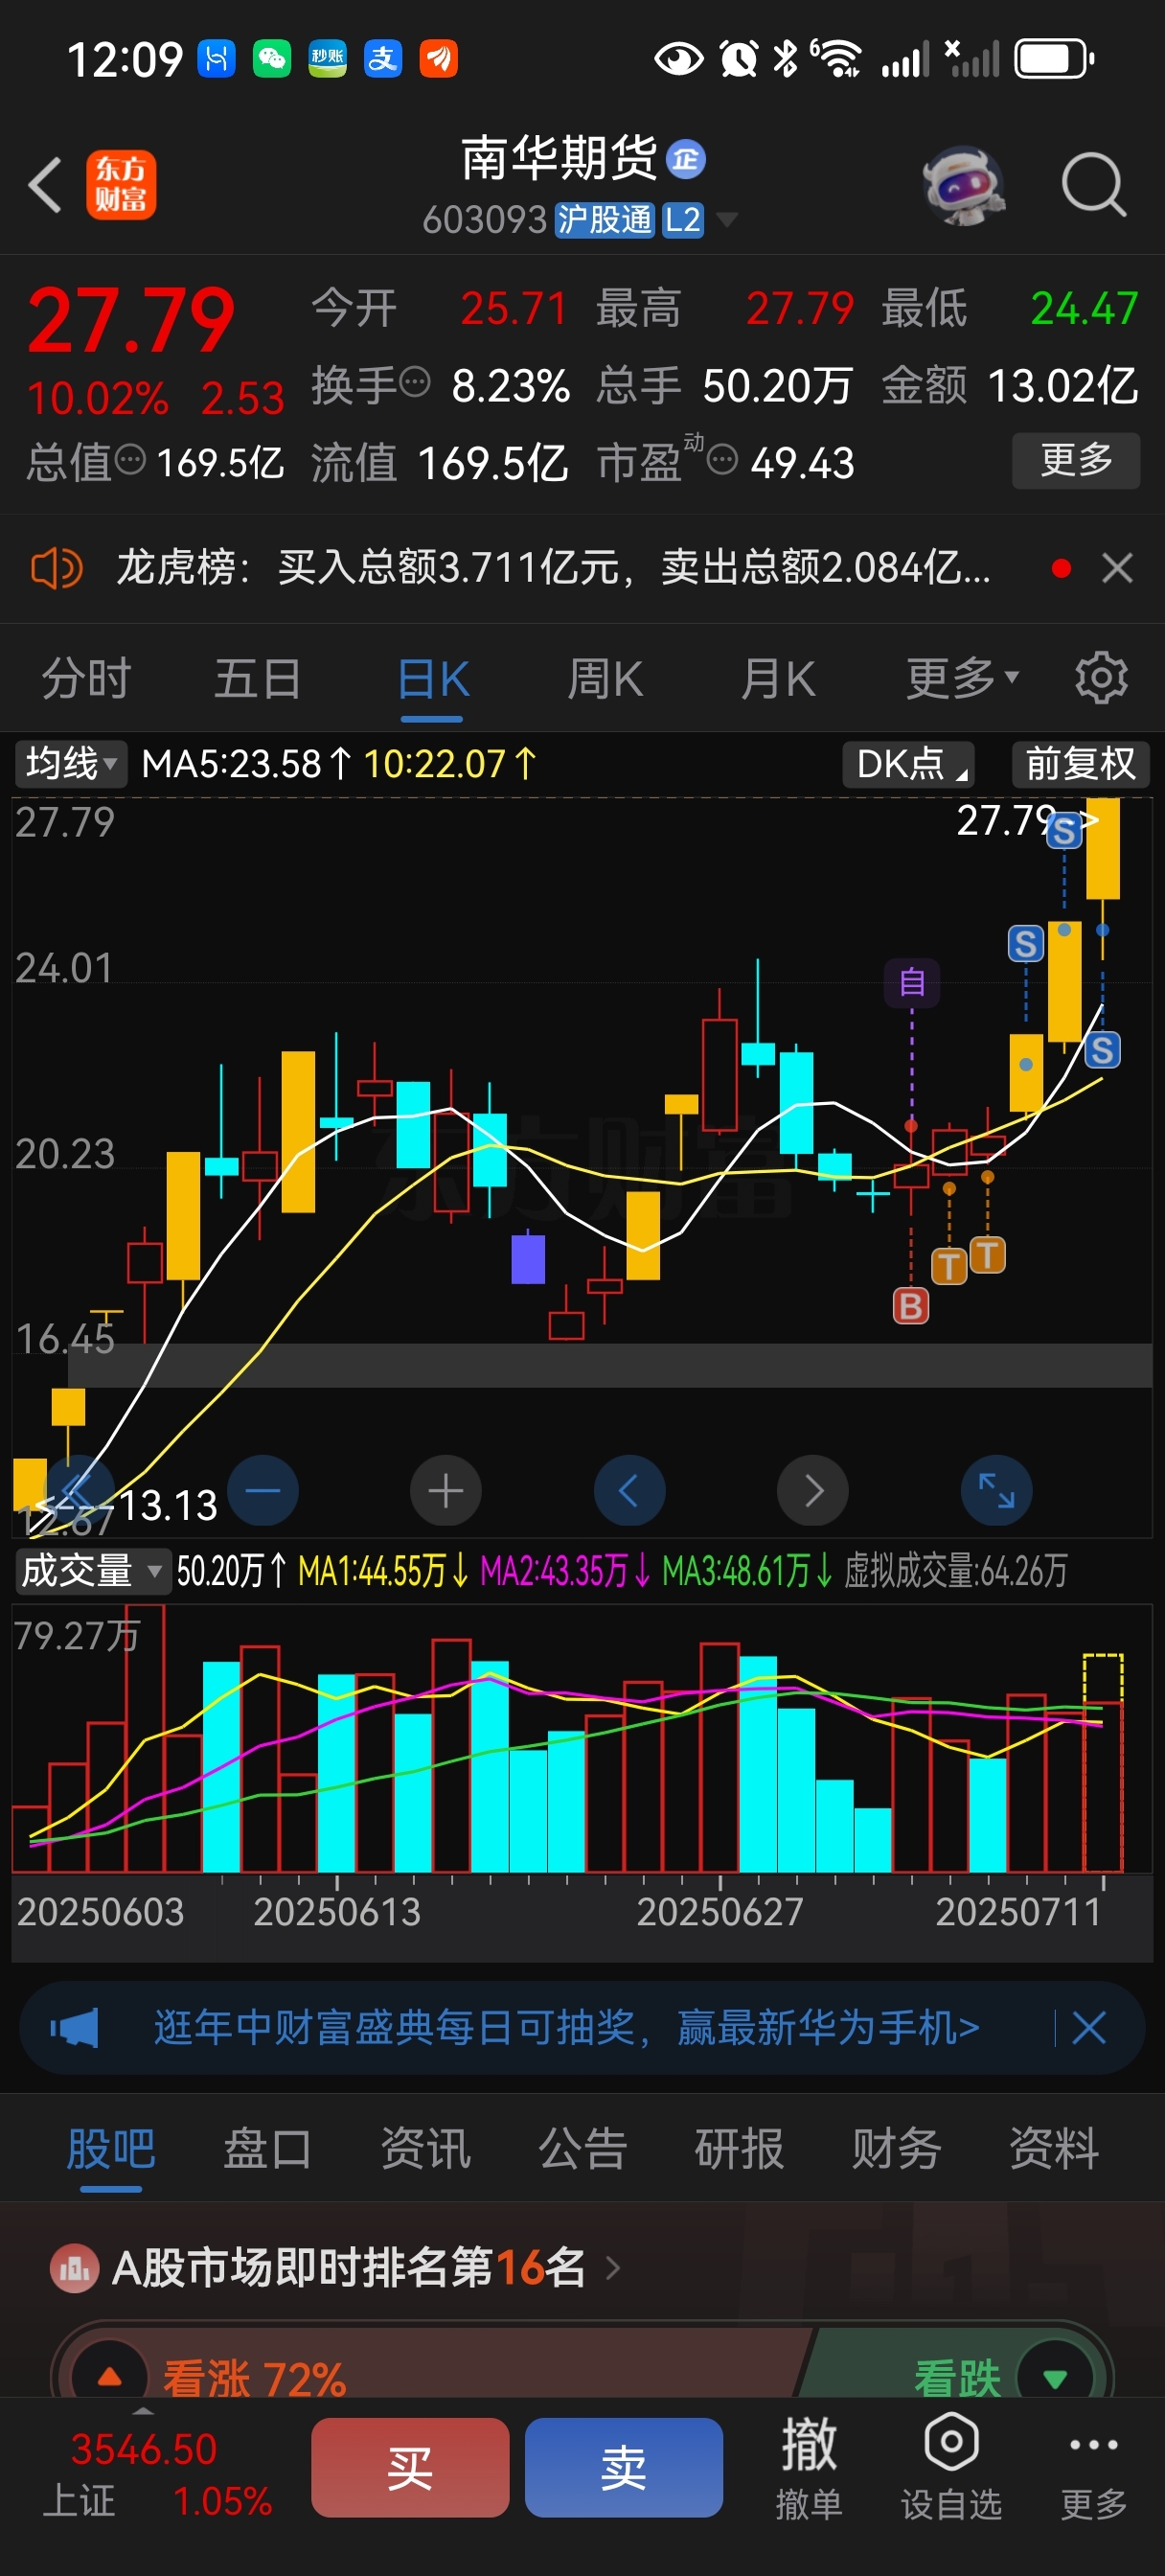Screen dimensions: 1165x2576
Task: Open the 年中财富盛典 lottery promo link
Action: 566,2028
